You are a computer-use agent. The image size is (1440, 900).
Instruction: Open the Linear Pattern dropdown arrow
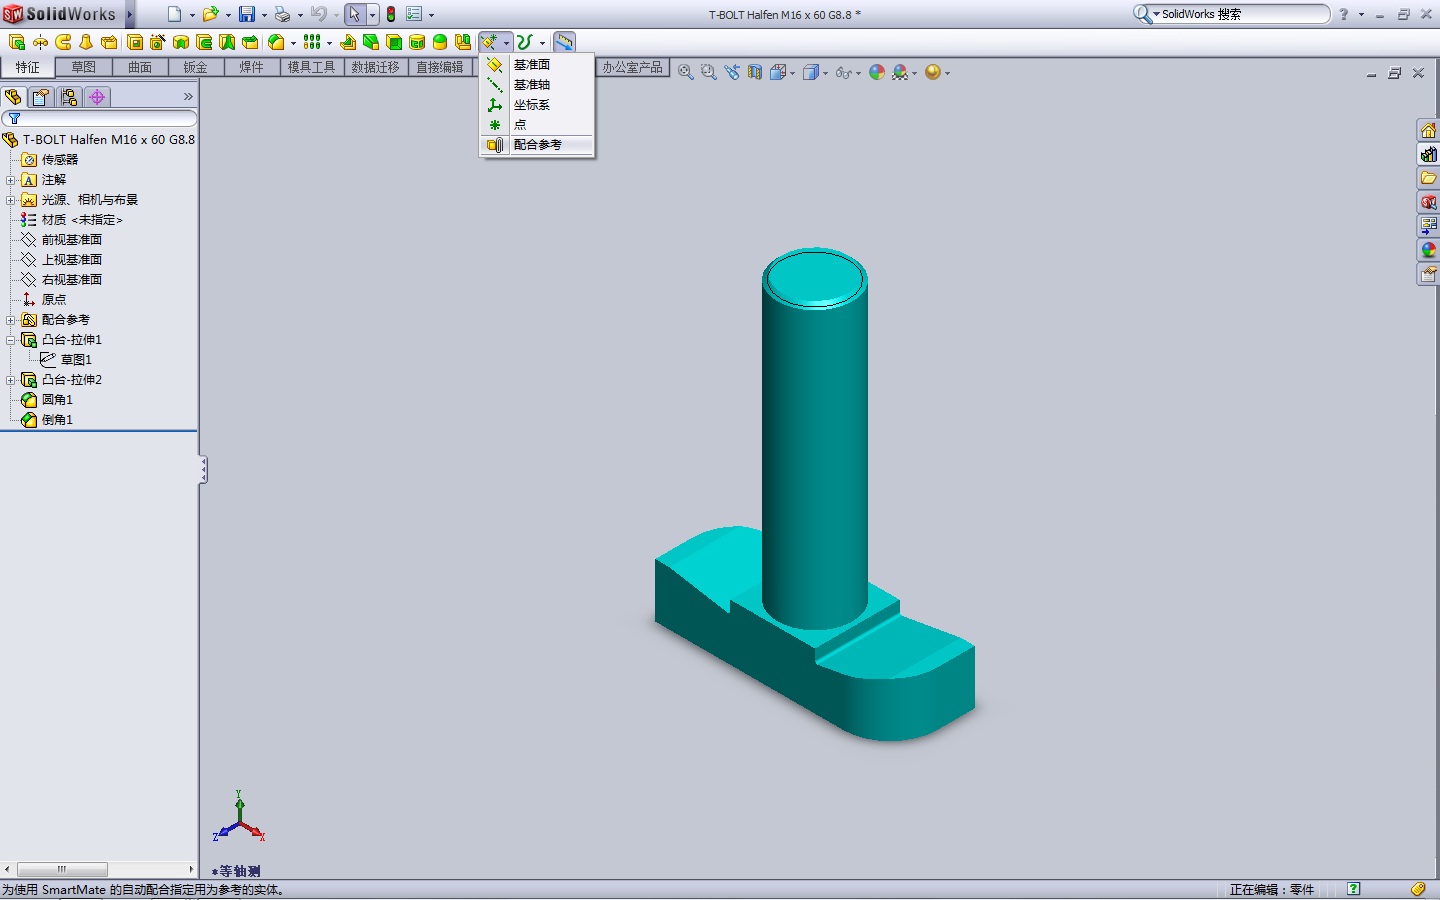329,43
